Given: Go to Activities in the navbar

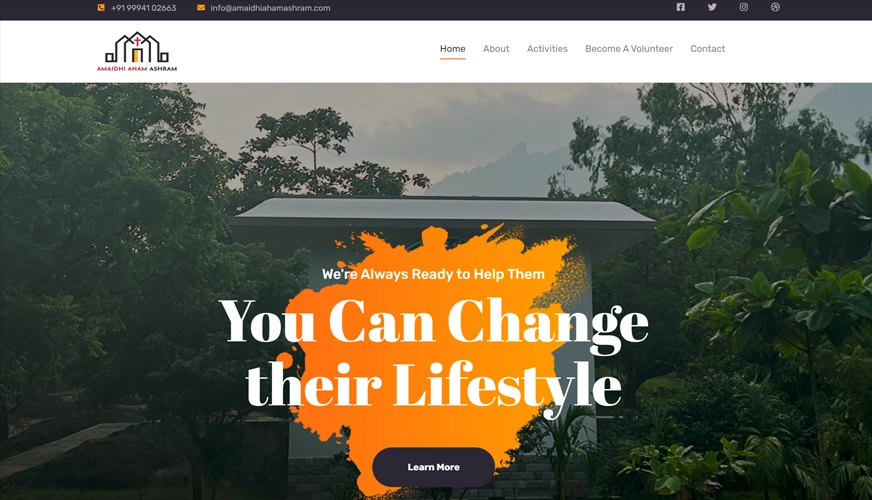Looking at the screenshot, I should (547, 49).
